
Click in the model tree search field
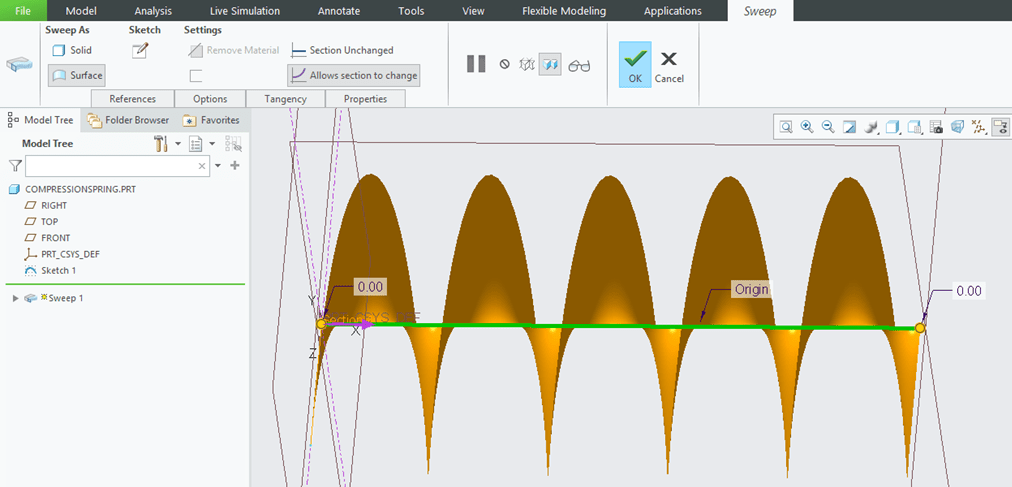point(110,166)
